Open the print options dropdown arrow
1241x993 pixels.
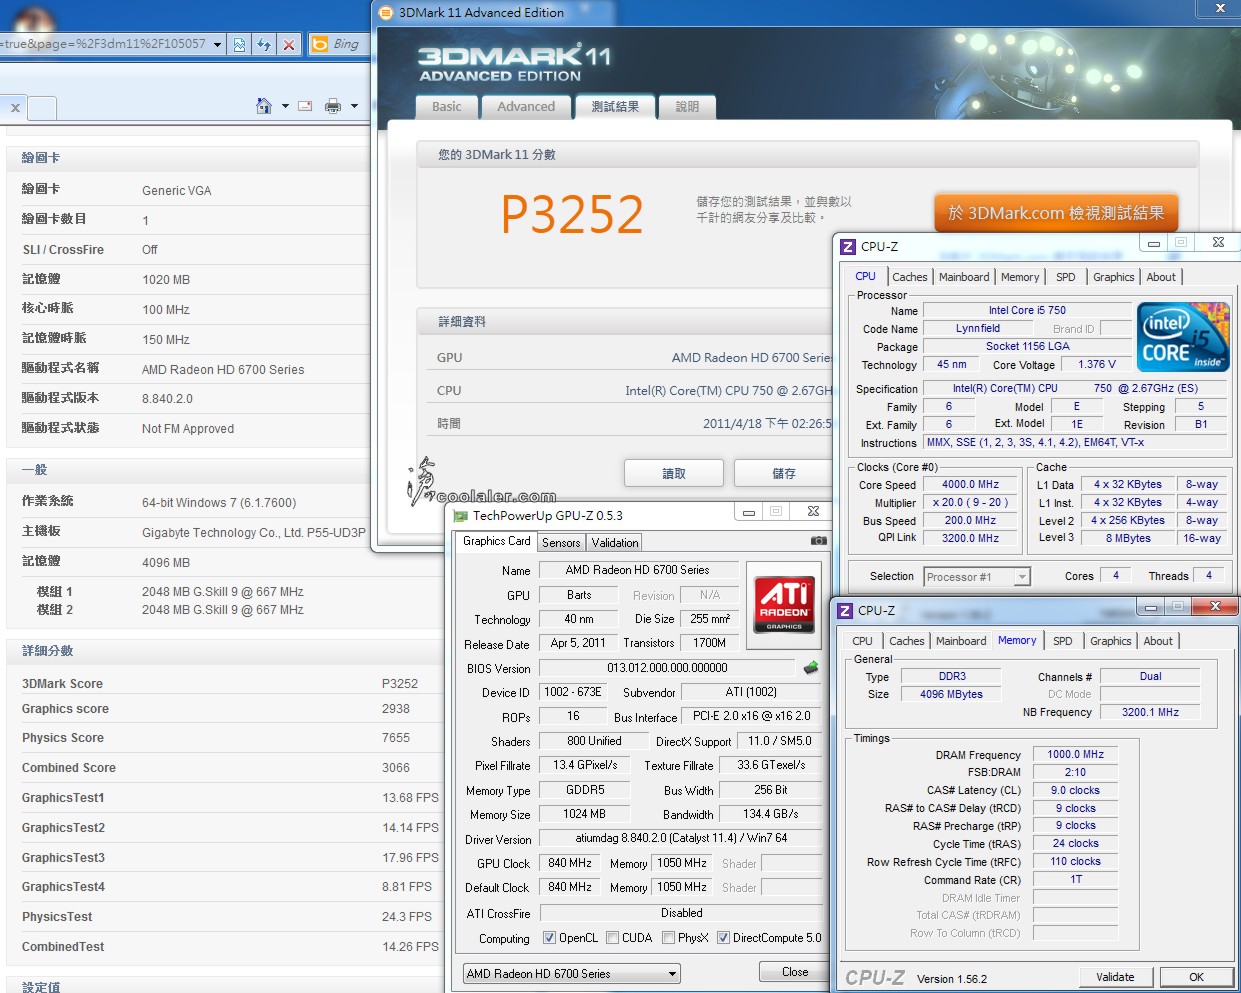[354, 106]
